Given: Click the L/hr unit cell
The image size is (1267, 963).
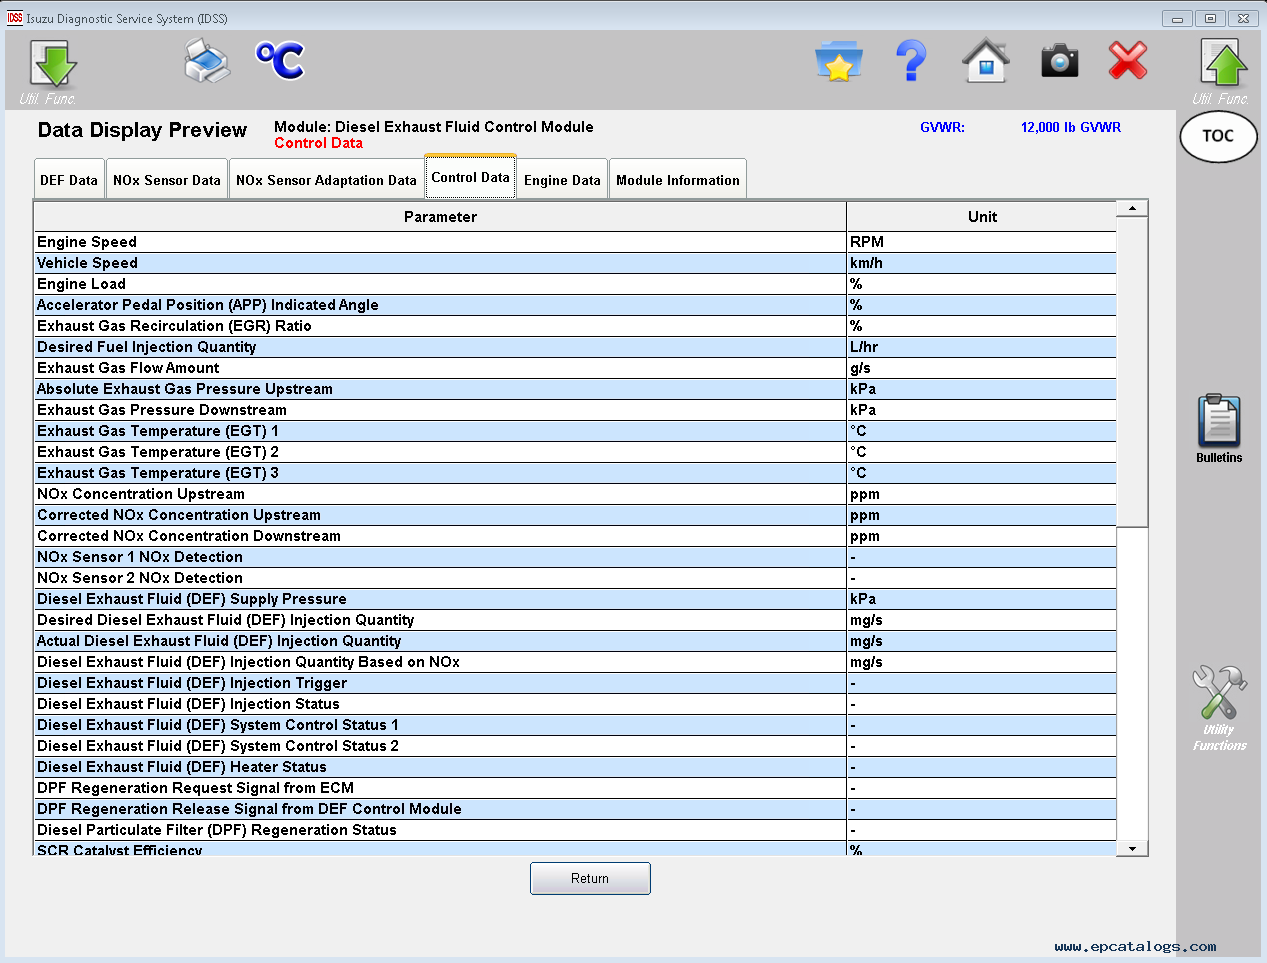Looking at the screenshot, I should coord(981,347).
